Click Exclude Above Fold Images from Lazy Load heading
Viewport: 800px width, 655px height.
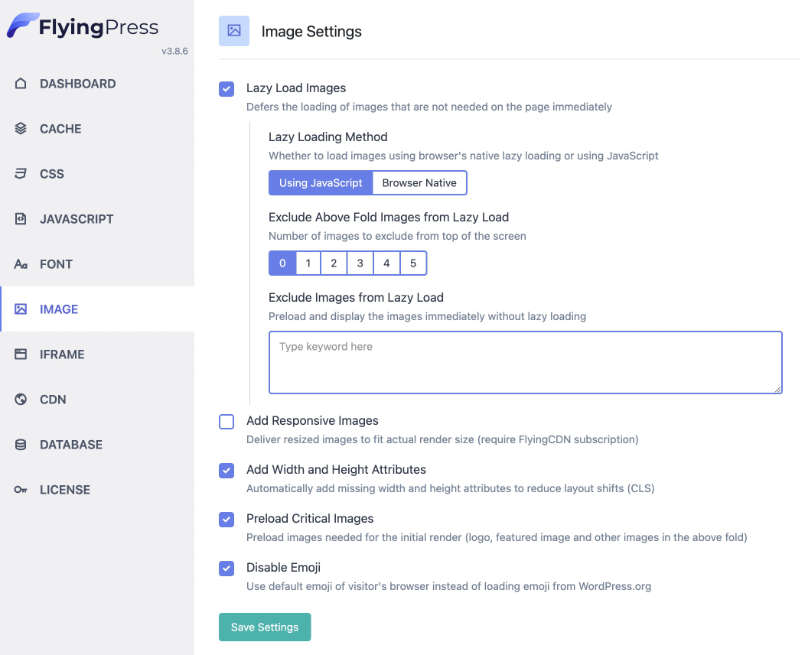pos(389,217)
